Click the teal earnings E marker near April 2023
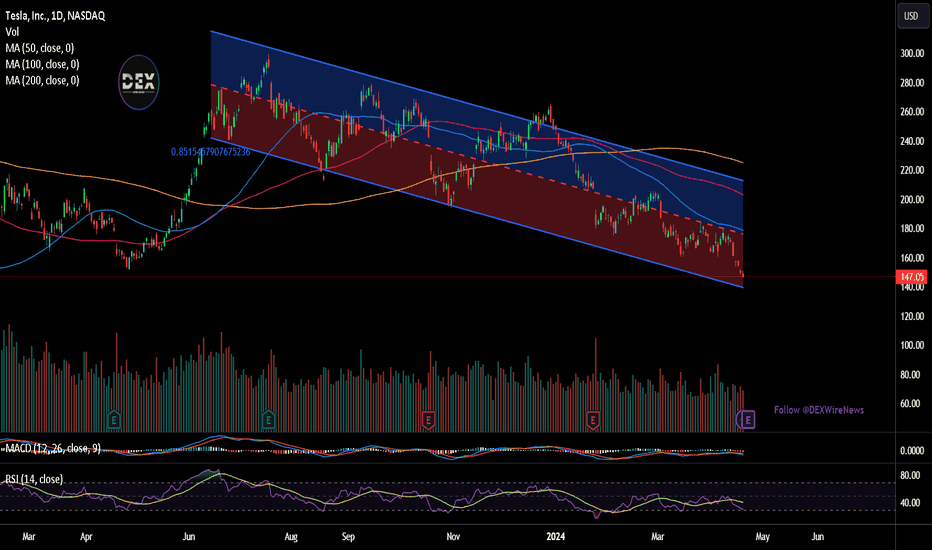Screen dimensions: 932x550 [x=114, y=420]
